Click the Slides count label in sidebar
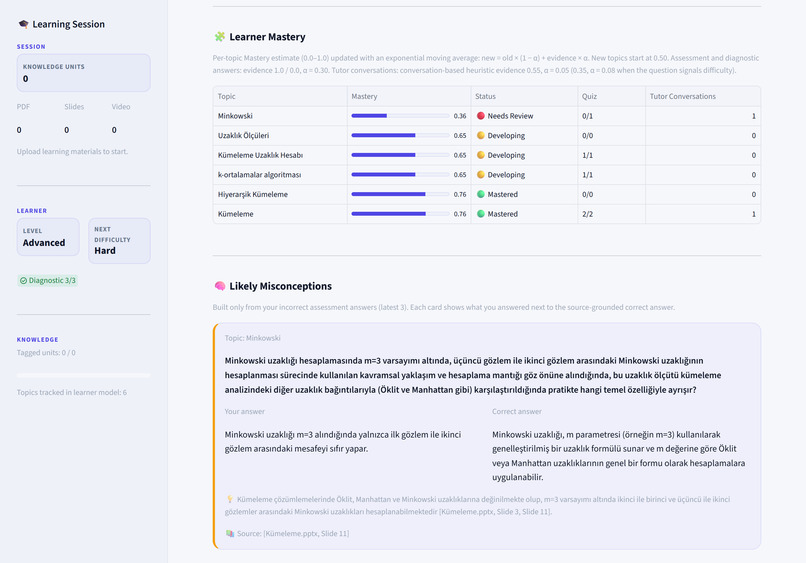 74,106
